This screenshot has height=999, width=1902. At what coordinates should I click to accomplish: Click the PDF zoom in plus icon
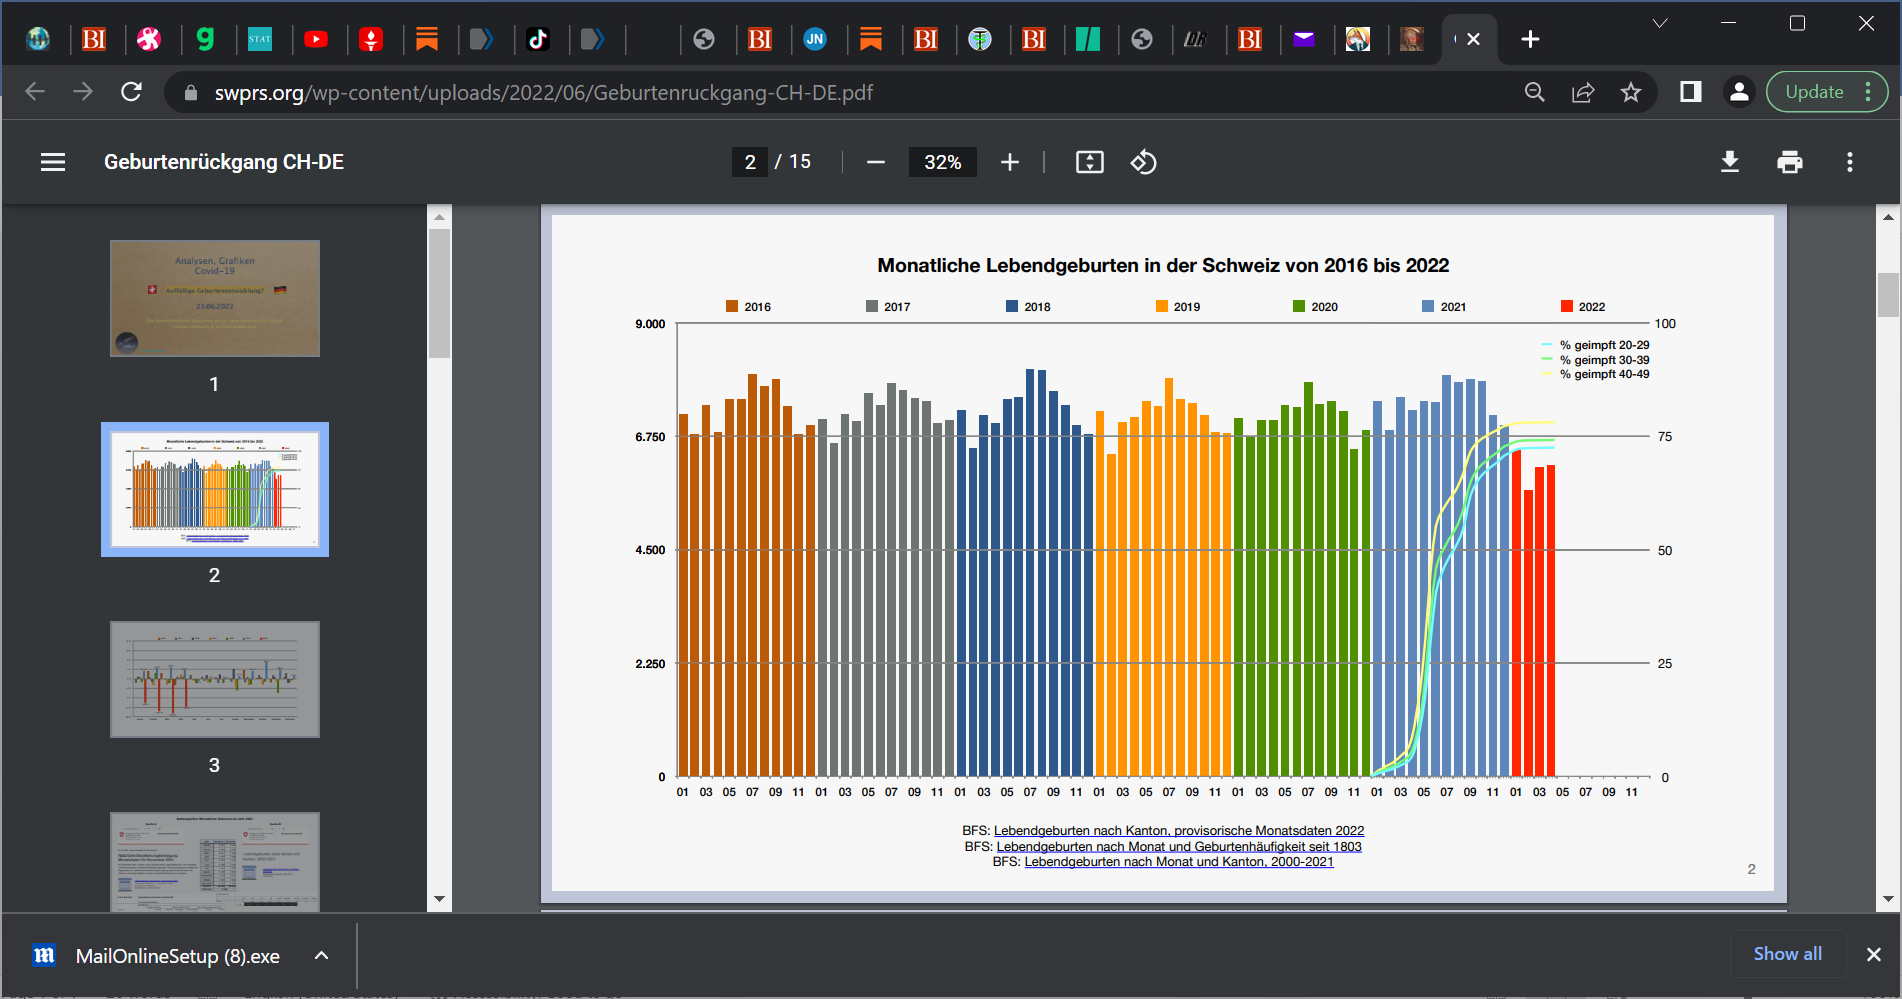[1010, 162]
